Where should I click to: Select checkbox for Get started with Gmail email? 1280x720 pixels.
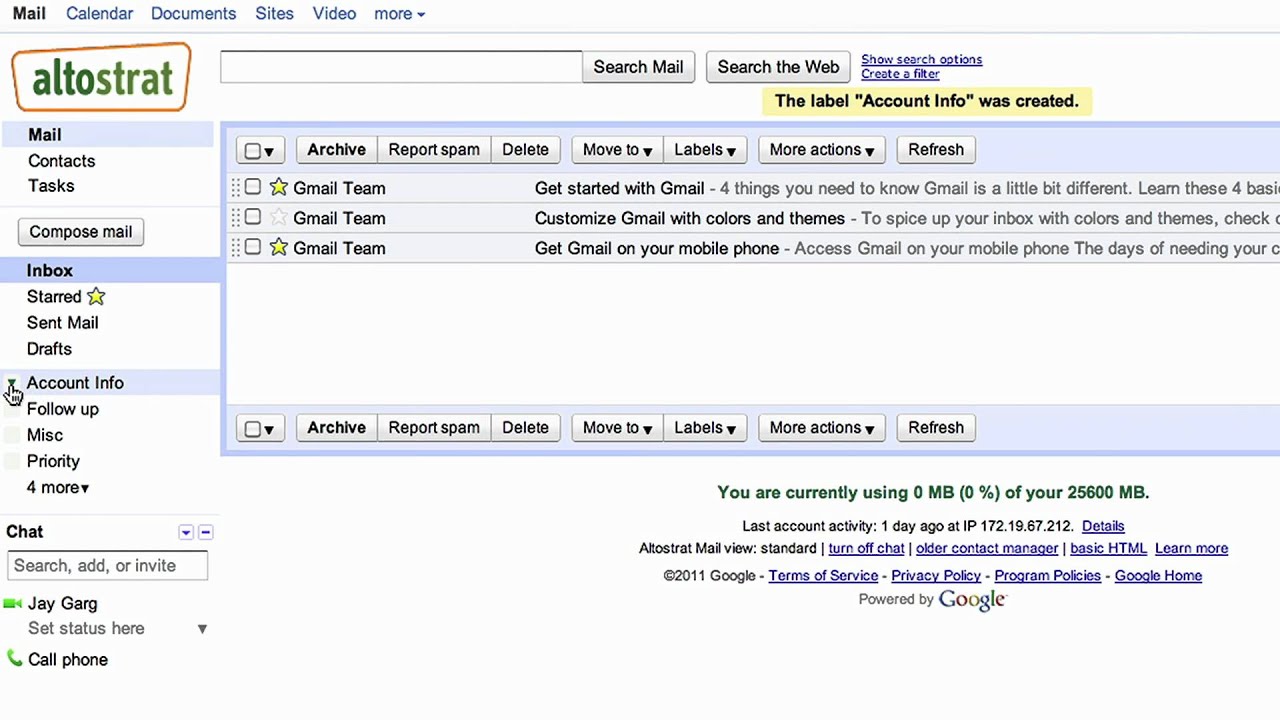[253, 187]
